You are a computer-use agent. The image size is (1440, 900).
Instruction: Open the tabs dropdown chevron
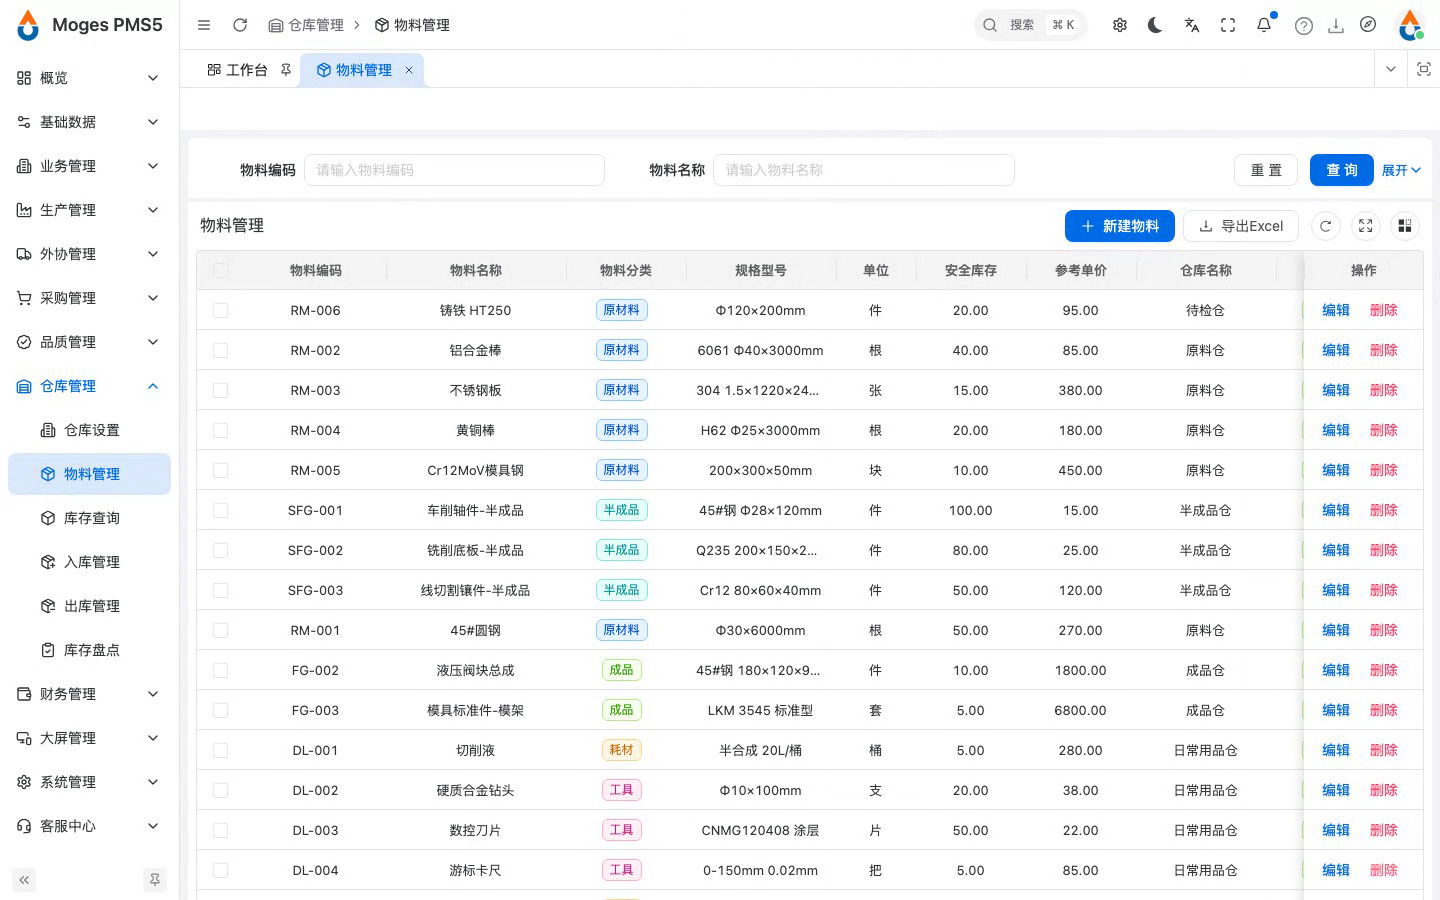point(1391,69)
